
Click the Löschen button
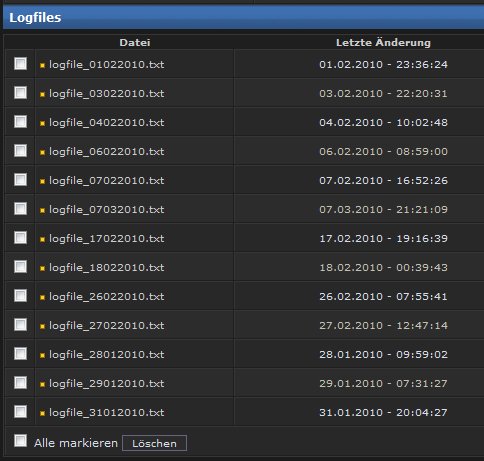[154, 443]
